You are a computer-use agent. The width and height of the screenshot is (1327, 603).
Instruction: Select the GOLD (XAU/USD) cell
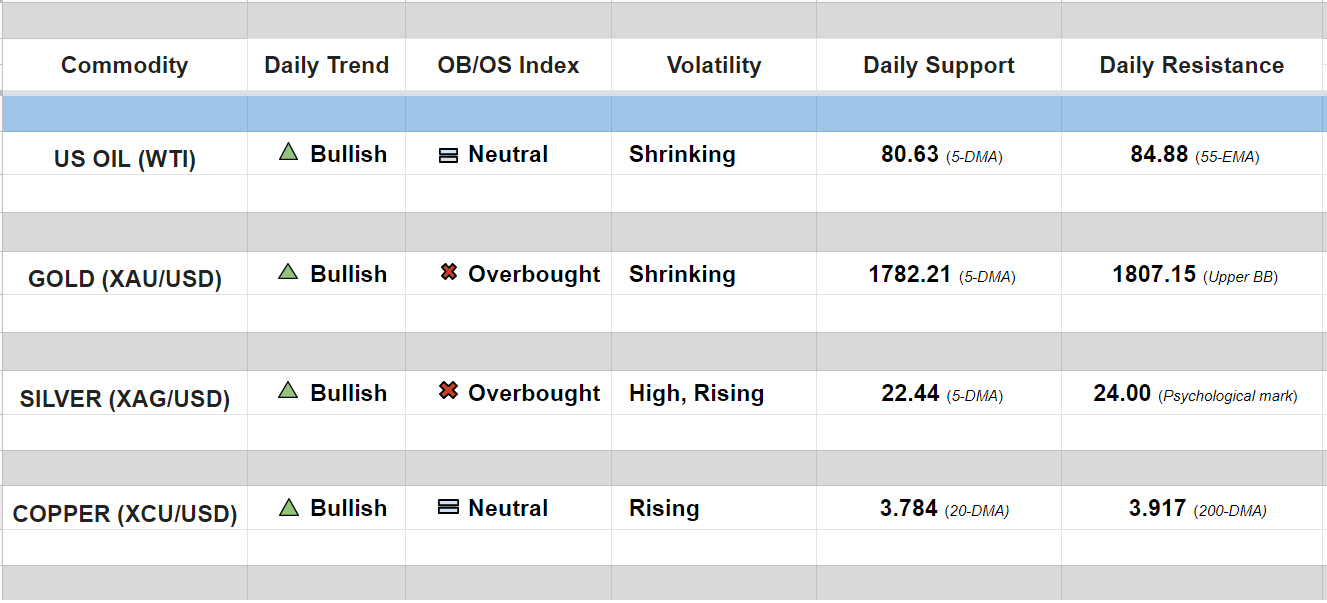point(125,279)
